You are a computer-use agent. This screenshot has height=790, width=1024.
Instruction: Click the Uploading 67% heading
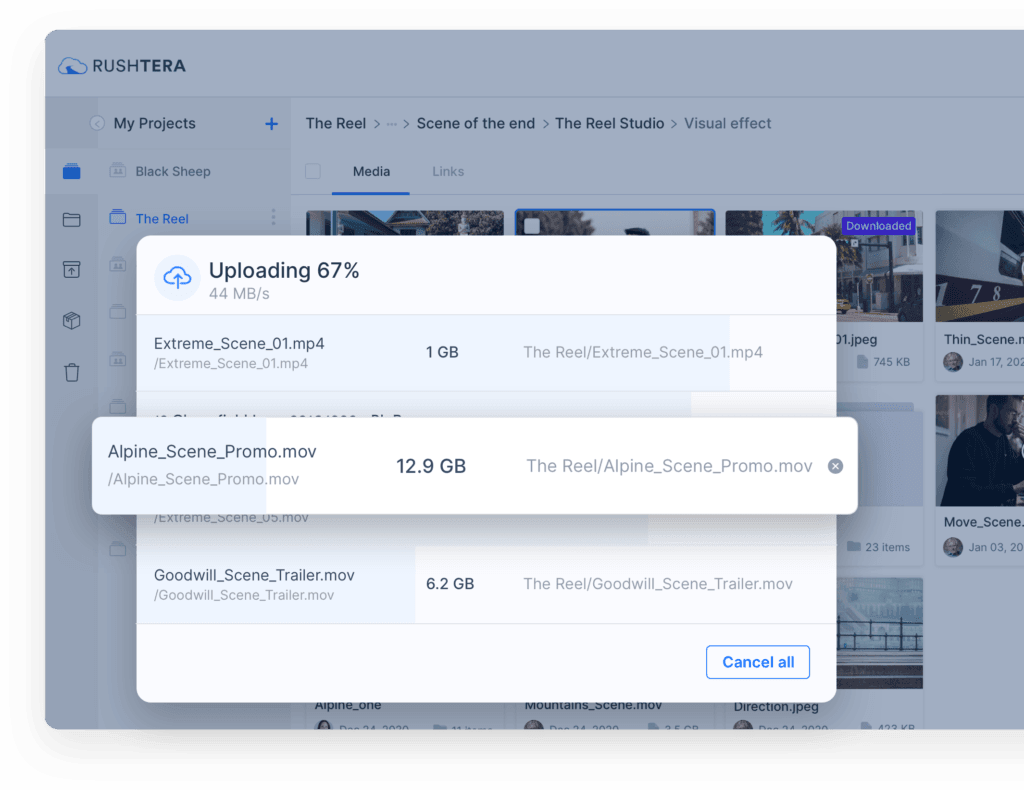[284, 270]
